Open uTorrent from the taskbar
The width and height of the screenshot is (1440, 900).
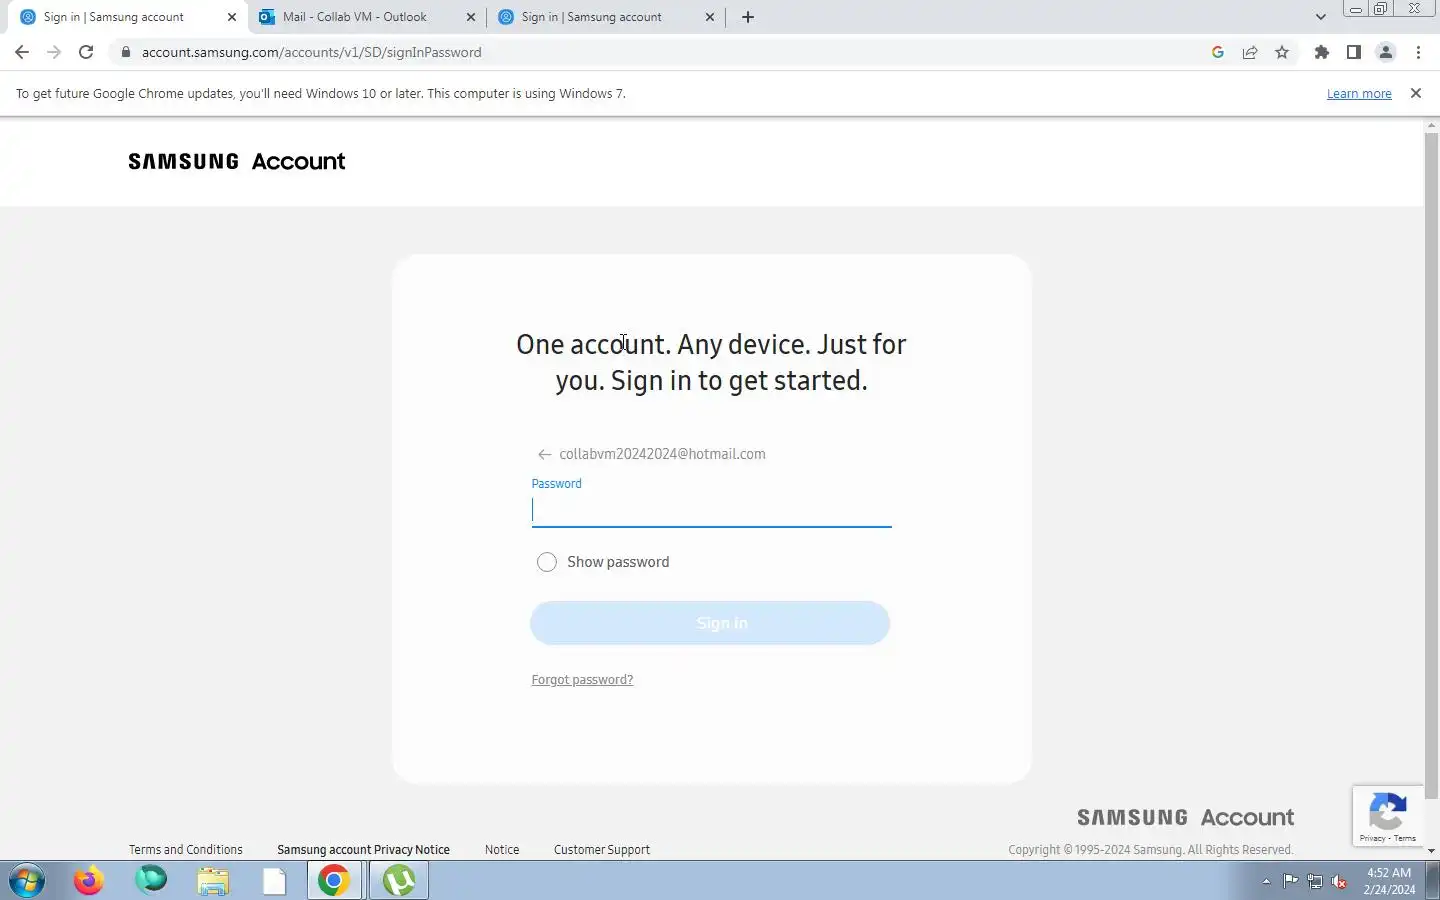[399, 881]
